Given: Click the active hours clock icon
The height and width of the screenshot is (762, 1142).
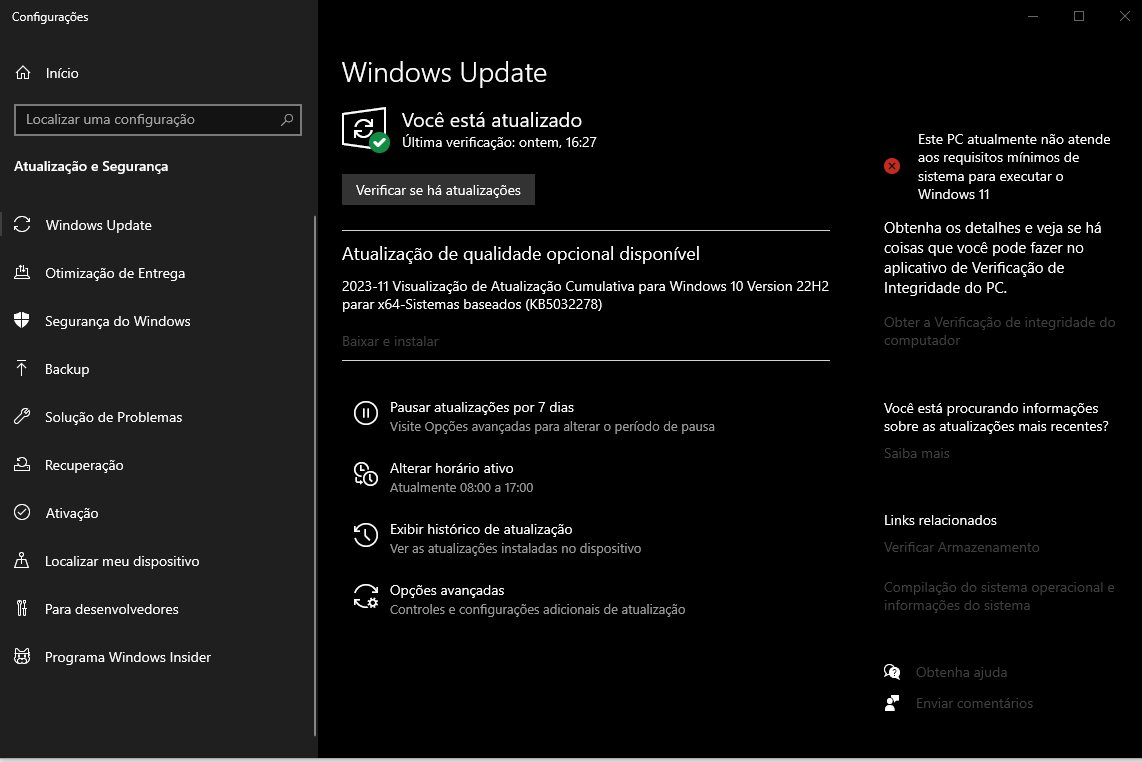Looking at the screenshot, I should (x=366, y=474).
